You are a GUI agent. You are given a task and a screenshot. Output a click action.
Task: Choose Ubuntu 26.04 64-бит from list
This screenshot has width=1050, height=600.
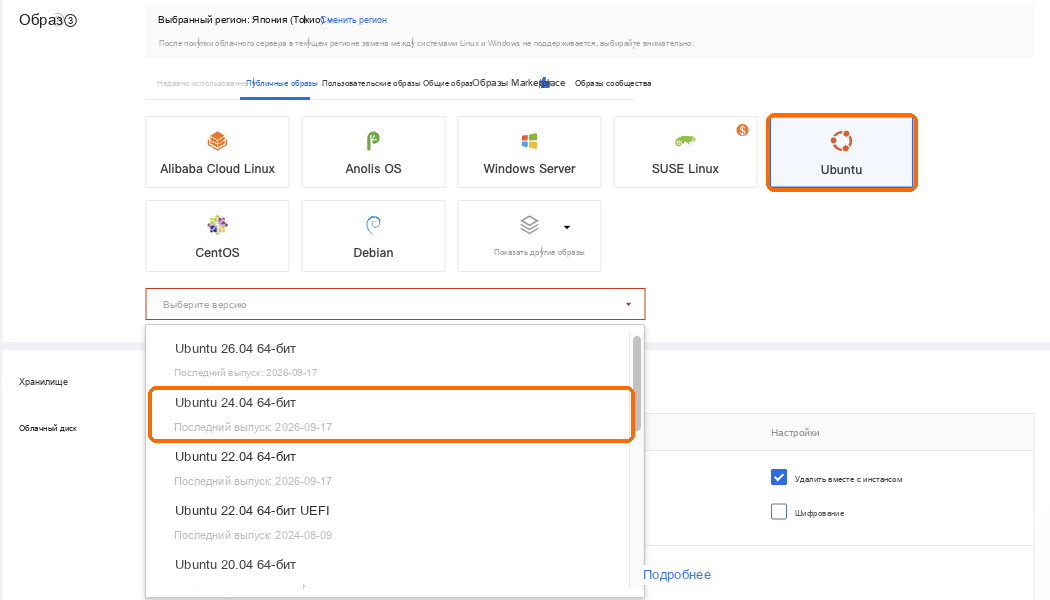pyautogui.click(x=390, y=360)
